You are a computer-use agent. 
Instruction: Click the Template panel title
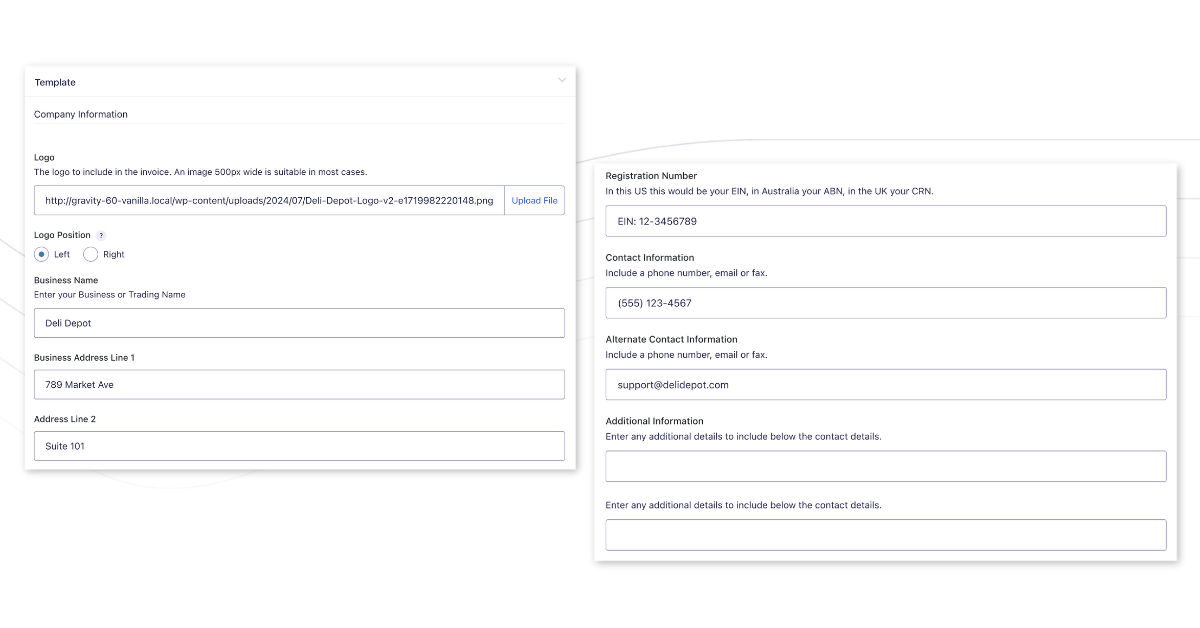pos(55,82)
